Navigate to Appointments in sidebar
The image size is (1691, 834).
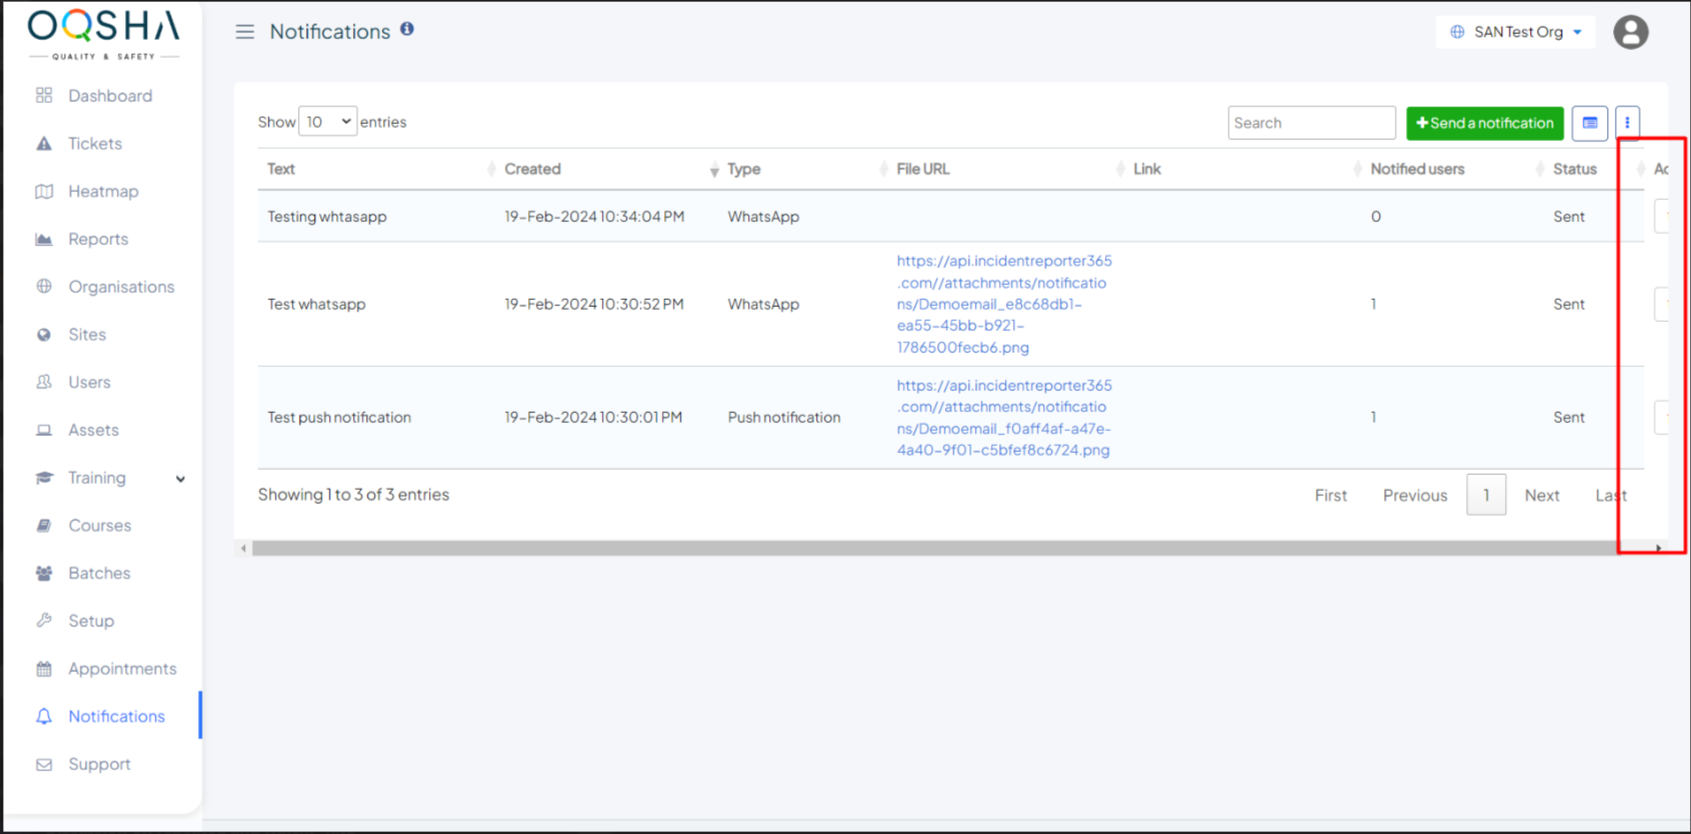point(122,669)
